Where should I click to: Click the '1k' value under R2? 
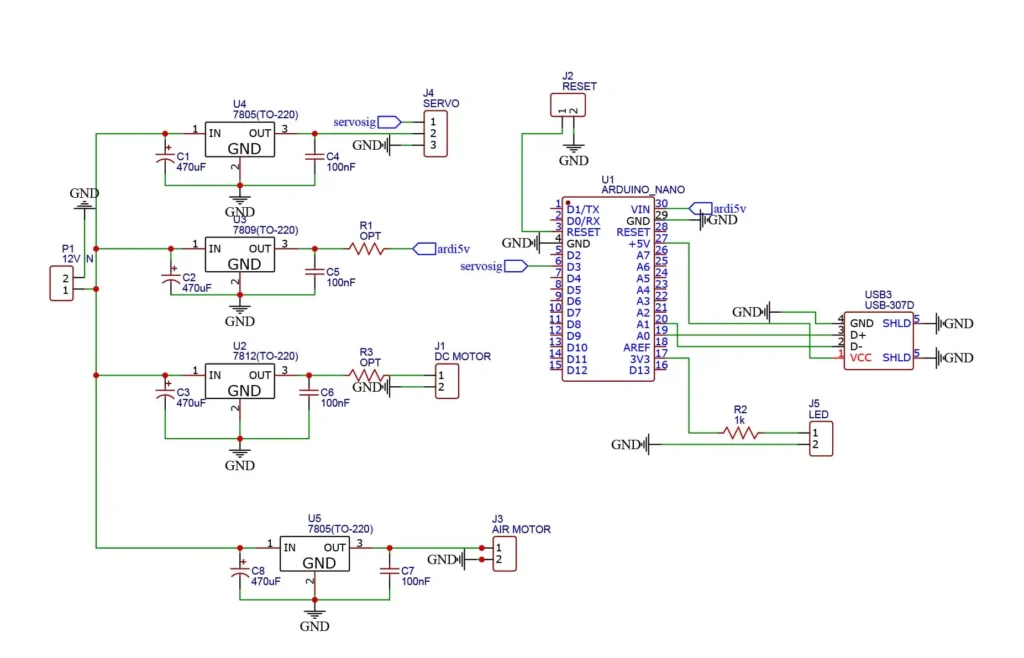[x=739, y=420]
